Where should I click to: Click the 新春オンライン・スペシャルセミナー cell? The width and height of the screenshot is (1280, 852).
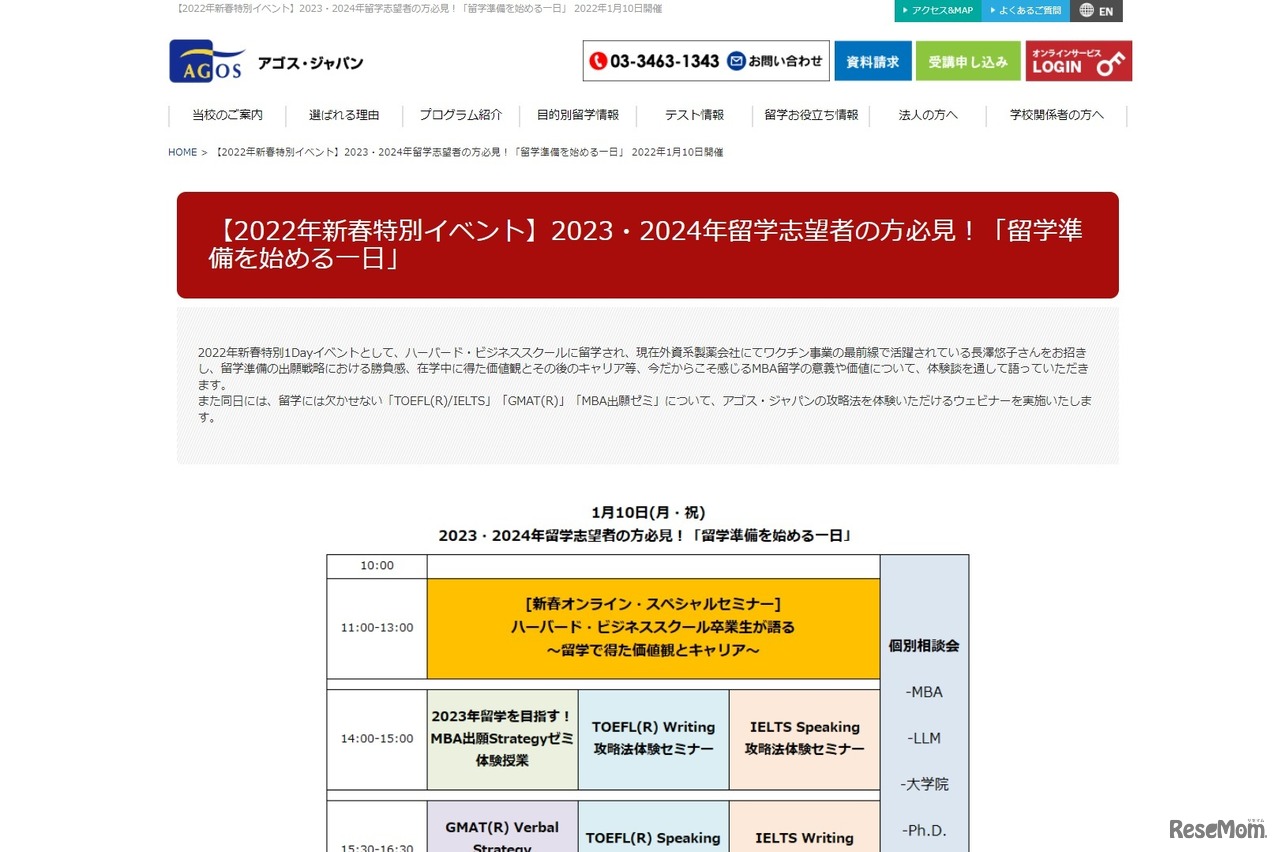click(x=653, y=628)
